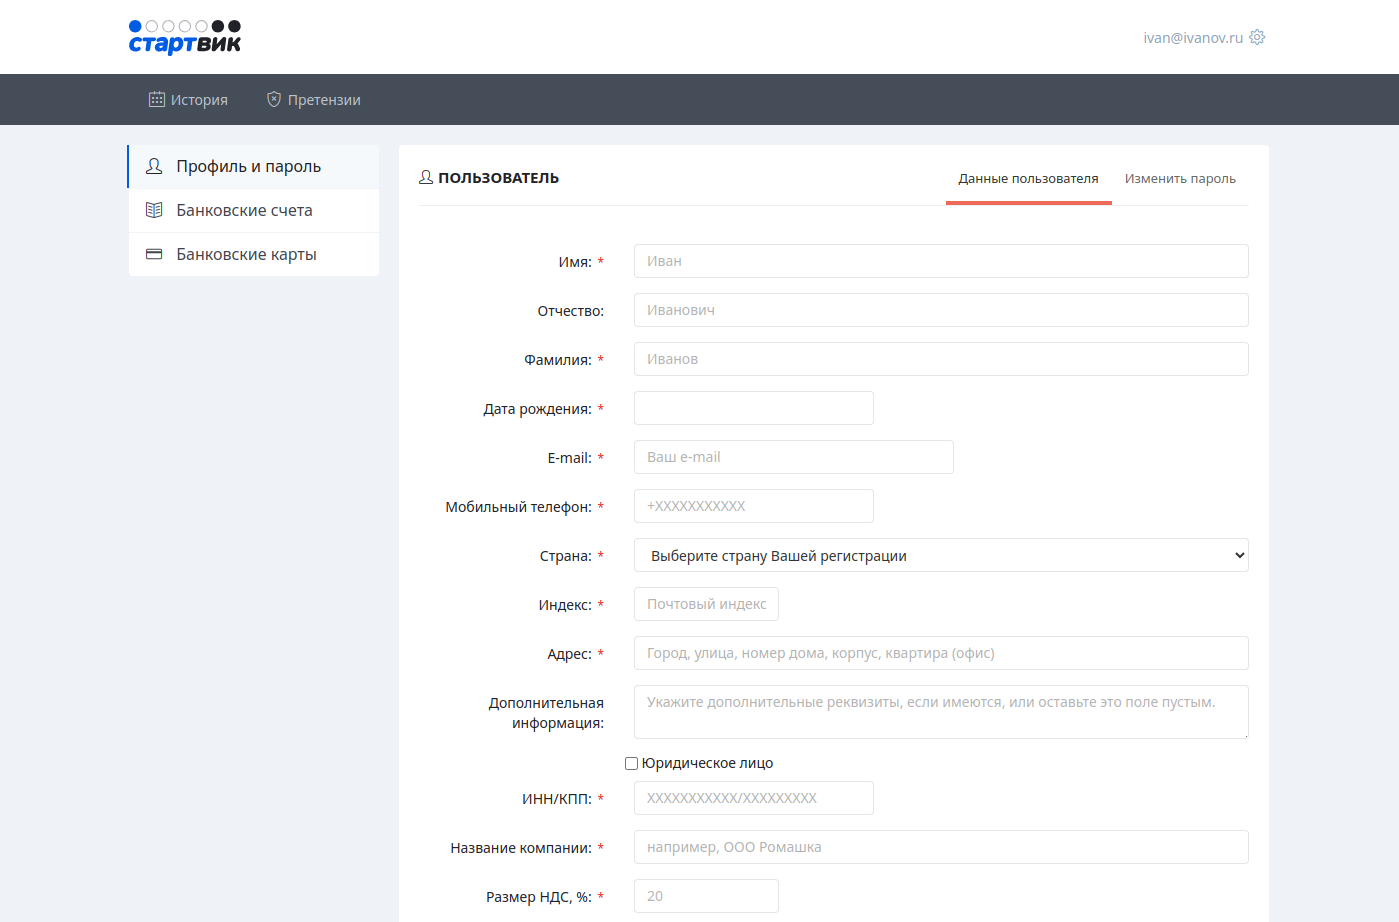The image size is (1399, 922).
Task: Click the user icon beside ПОЛЬЗОВАТЕЛЬ heading
Action: (426, 177)
